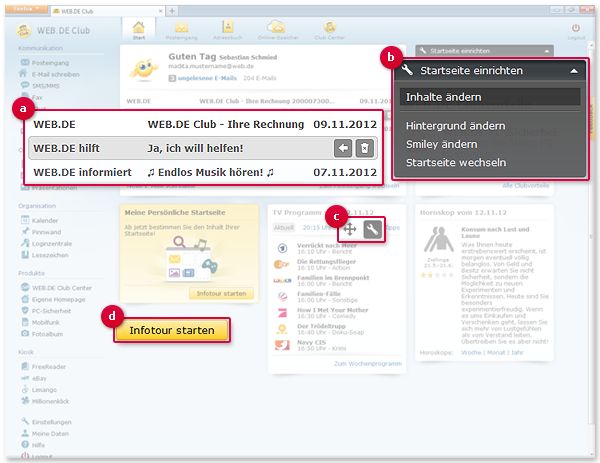This screenshot has width=600, height=463.
Task: Click channel logo beside Familien-Fälle
Action: click(x=282, y=297)
